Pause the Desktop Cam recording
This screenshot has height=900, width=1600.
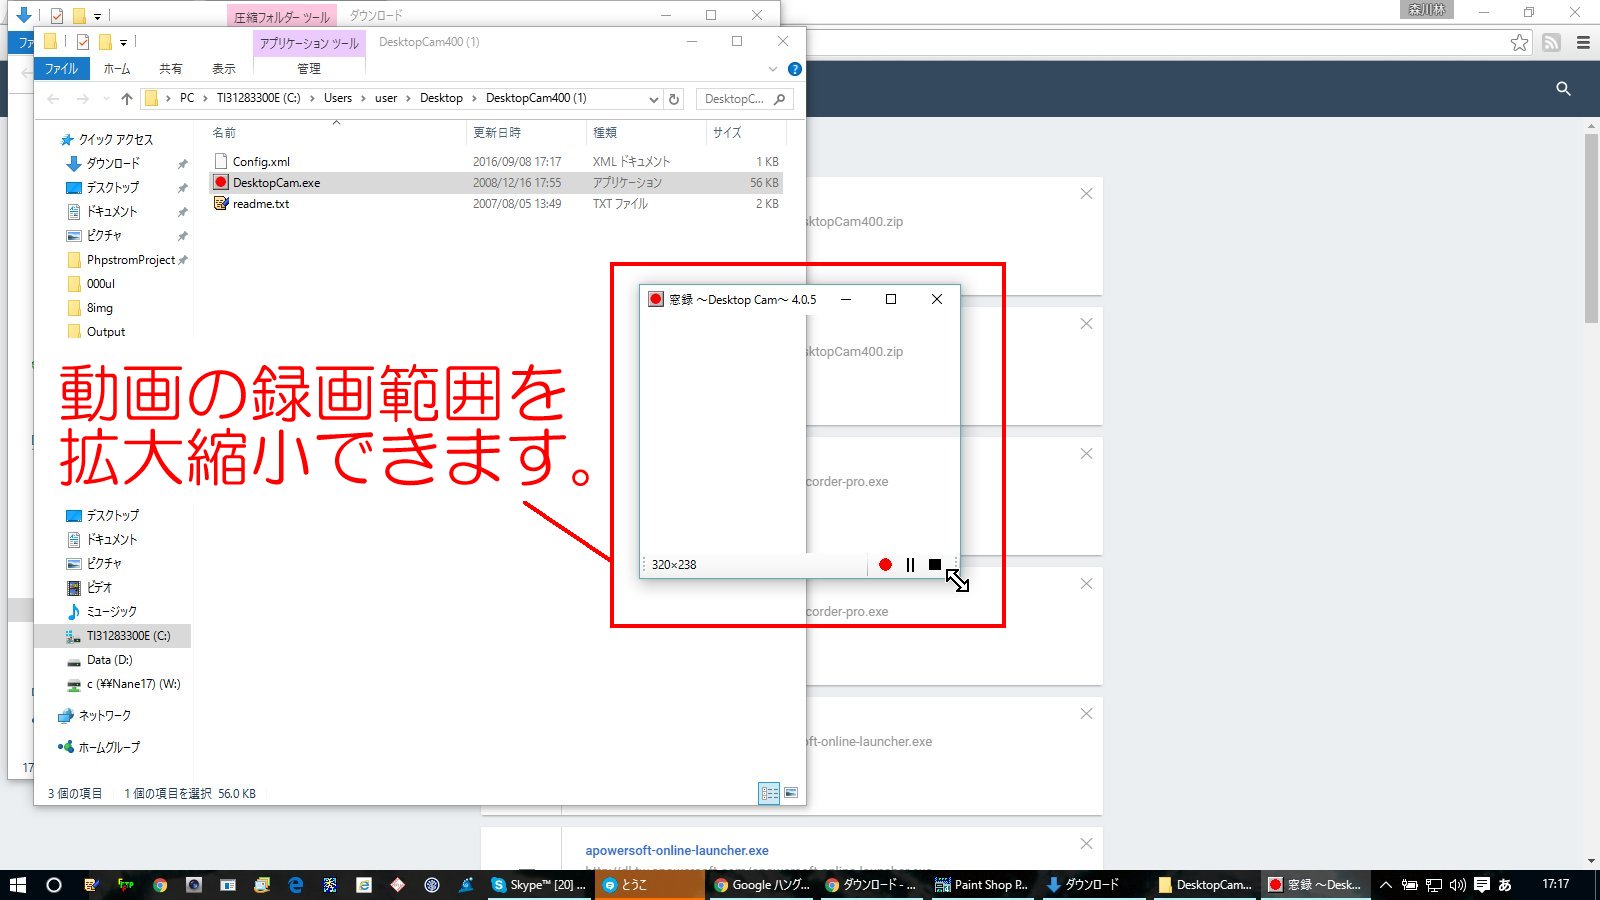910,565
